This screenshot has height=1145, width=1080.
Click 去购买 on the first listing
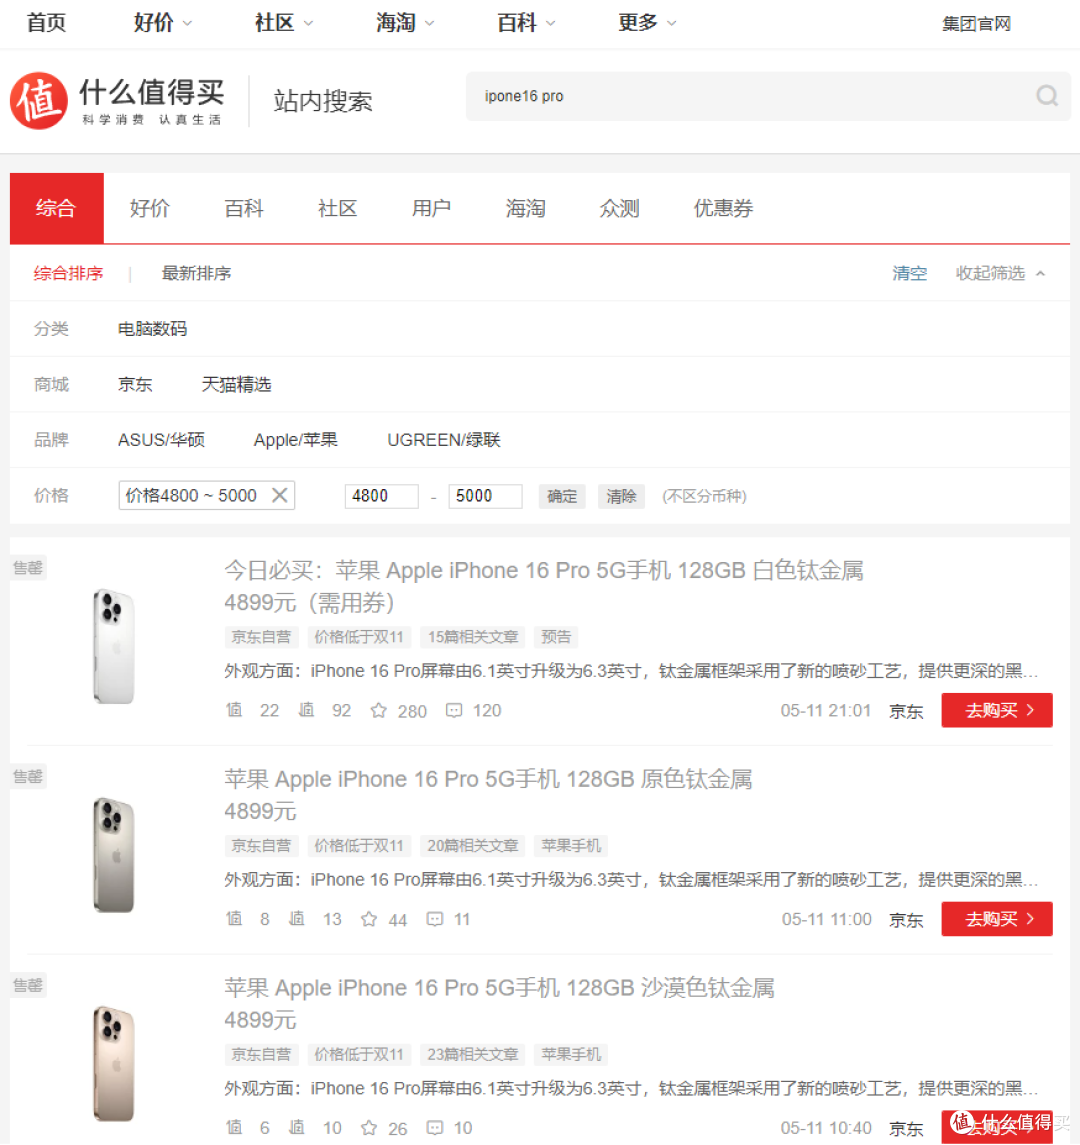996,710
